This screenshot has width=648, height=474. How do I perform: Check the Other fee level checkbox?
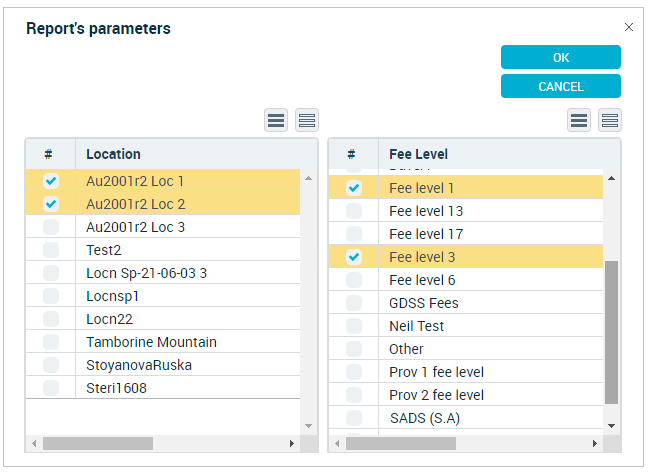point(354,349)
